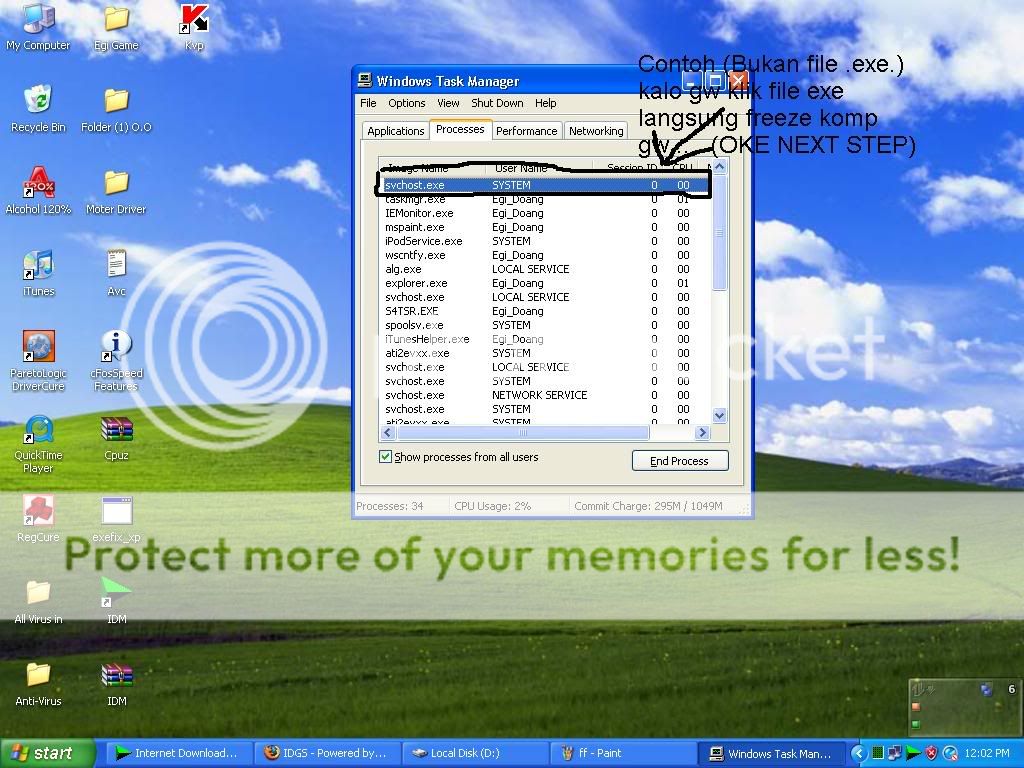Select the iTunesHelper.exe process row
The image size is (1024, 768).
pos(545,339)
